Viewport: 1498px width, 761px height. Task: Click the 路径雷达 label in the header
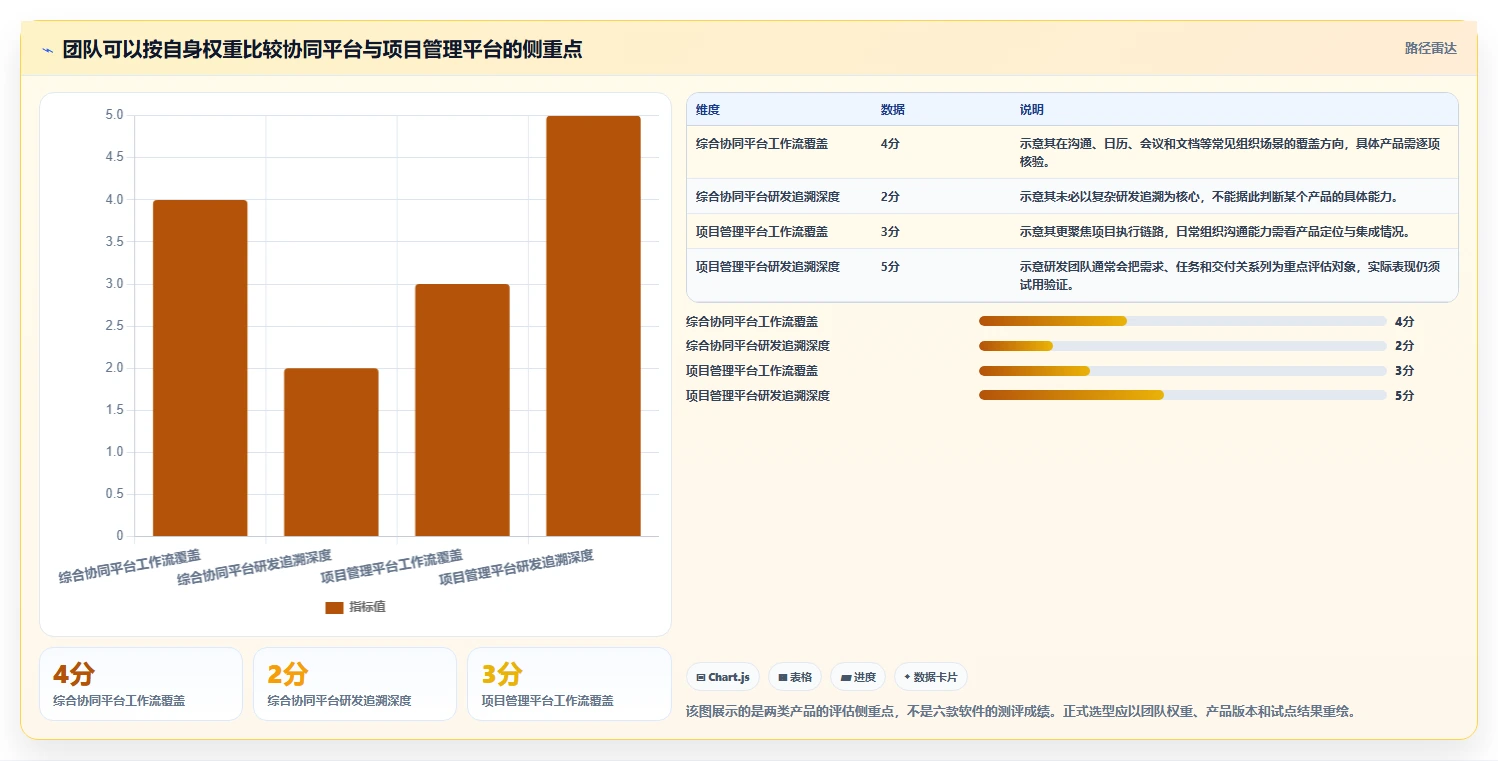click(x=1431, y=48)
